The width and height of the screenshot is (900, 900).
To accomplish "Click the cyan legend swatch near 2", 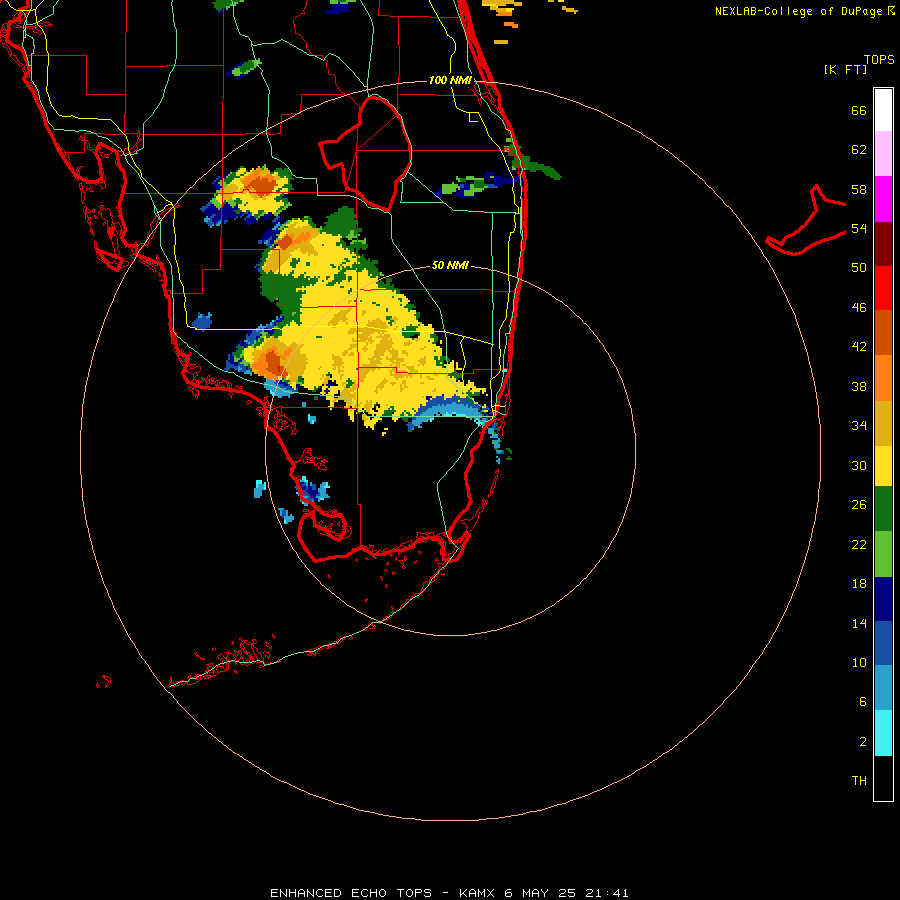I will point(883,733).
